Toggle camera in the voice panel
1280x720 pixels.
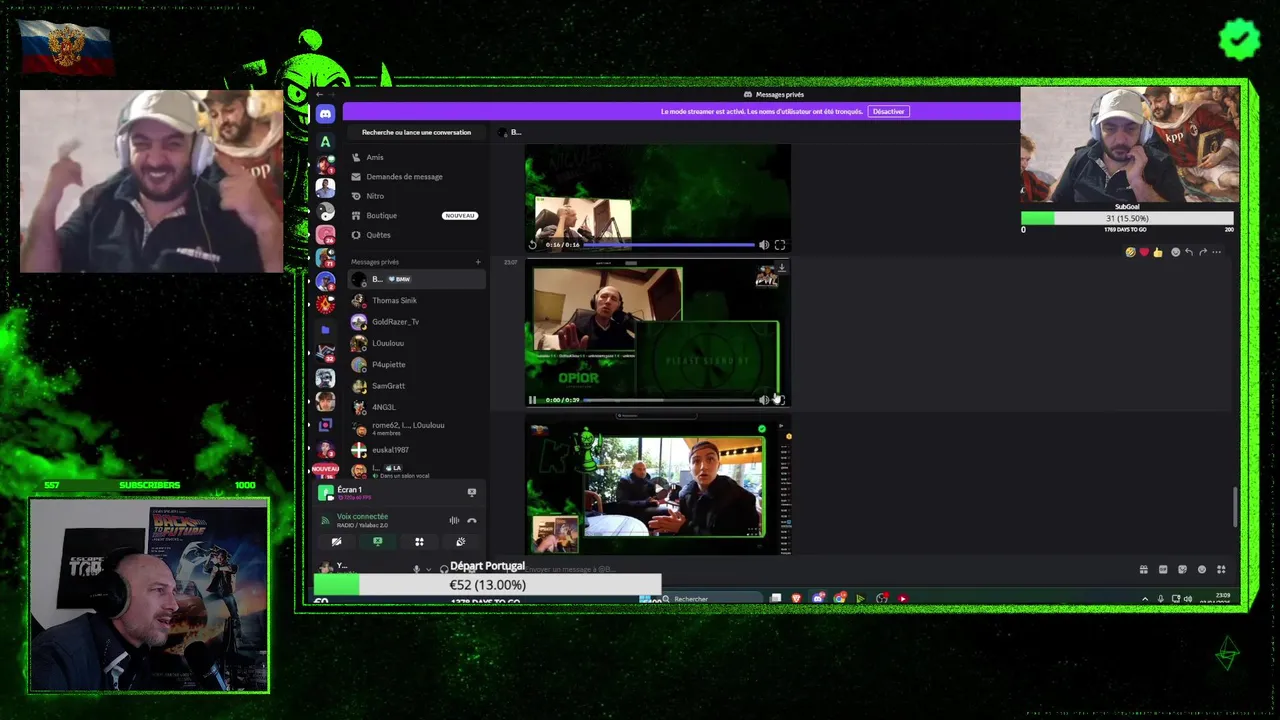(x=336, y=541)
